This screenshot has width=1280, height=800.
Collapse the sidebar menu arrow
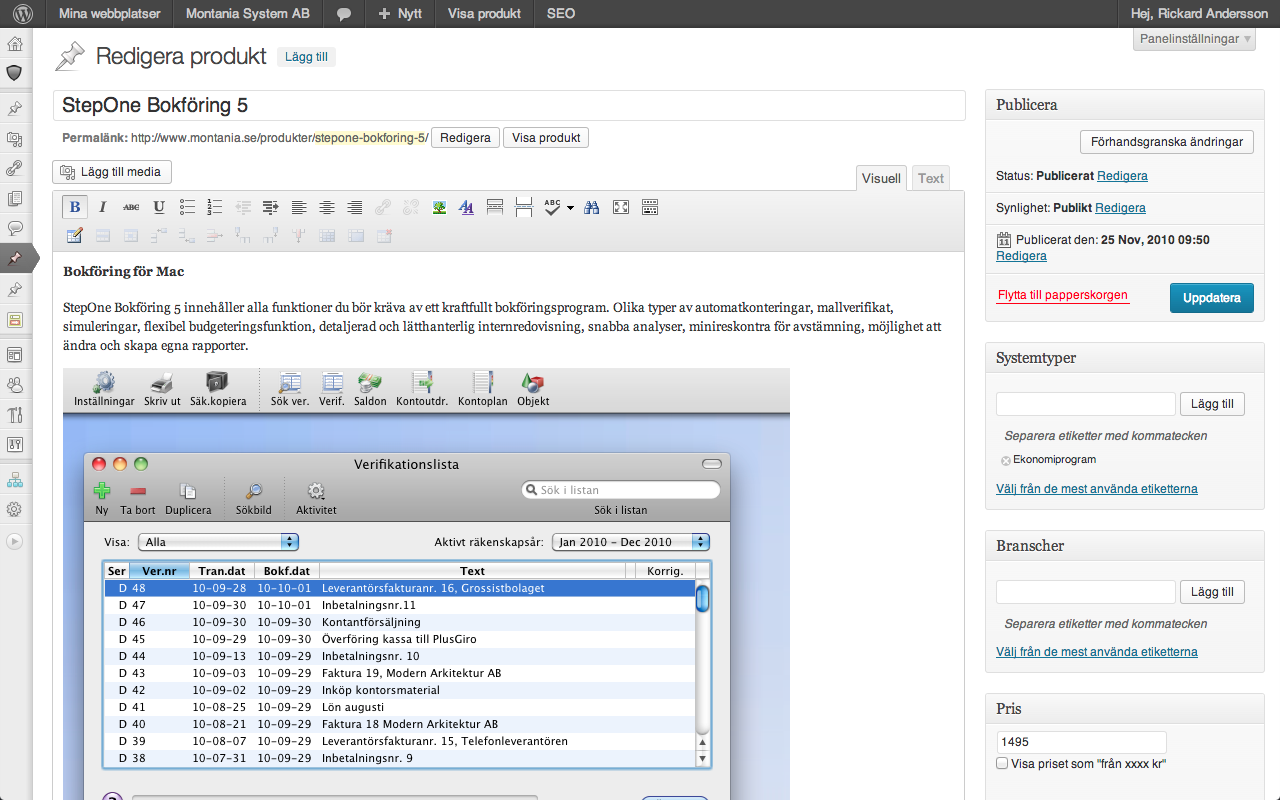[x=14, y=541]
